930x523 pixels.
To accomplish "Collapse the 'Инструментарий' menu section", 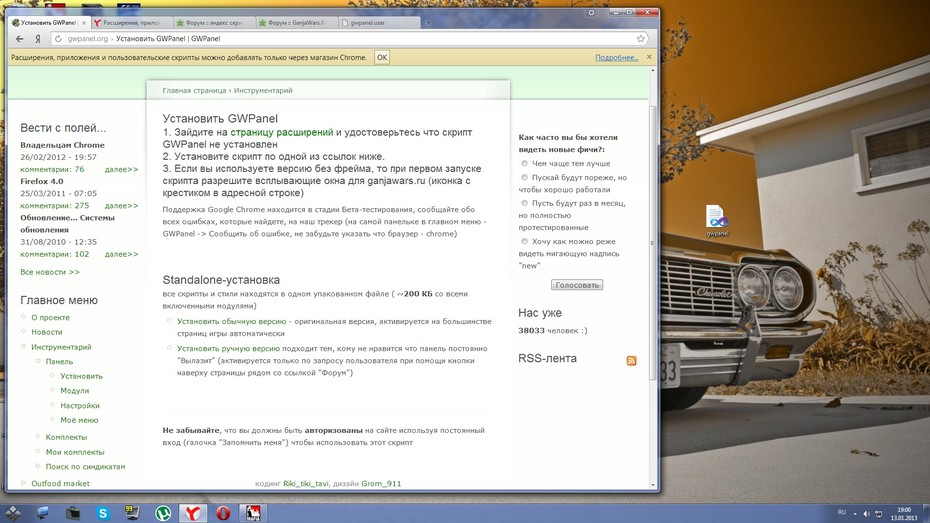I will 24,346.
